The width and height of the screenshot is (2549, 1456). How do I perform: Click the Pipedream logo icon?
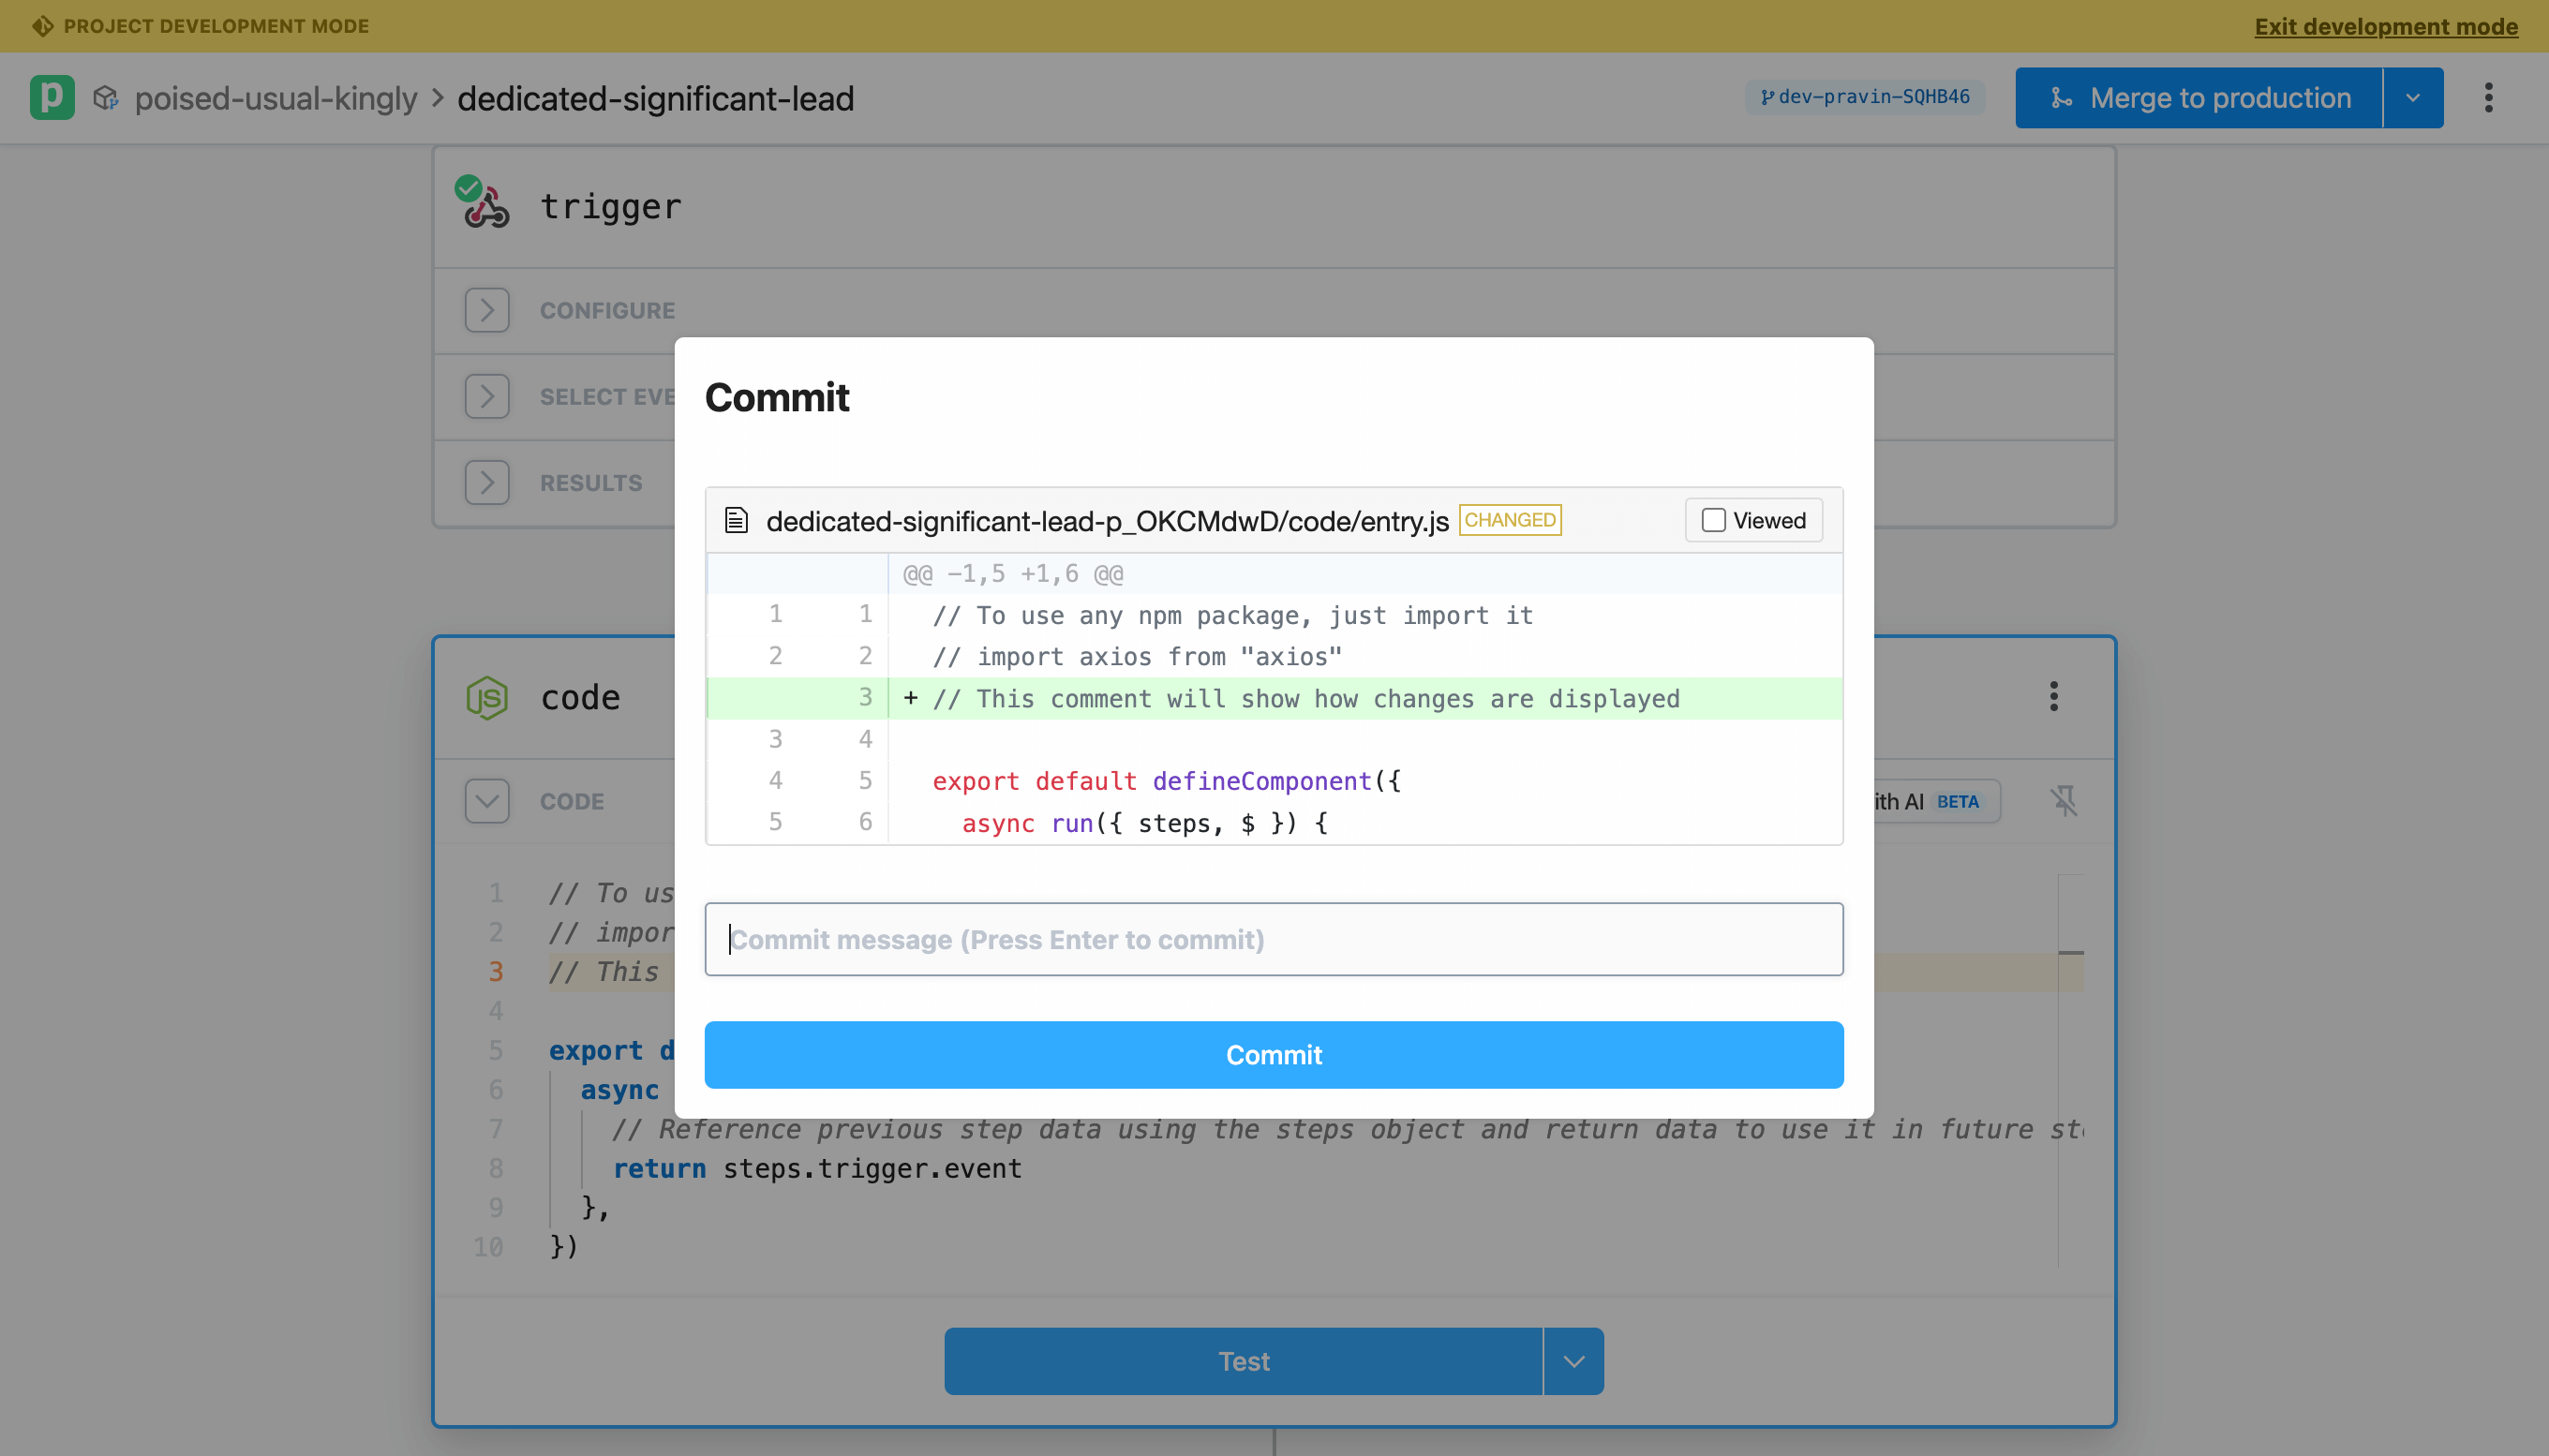coord(51,97)
